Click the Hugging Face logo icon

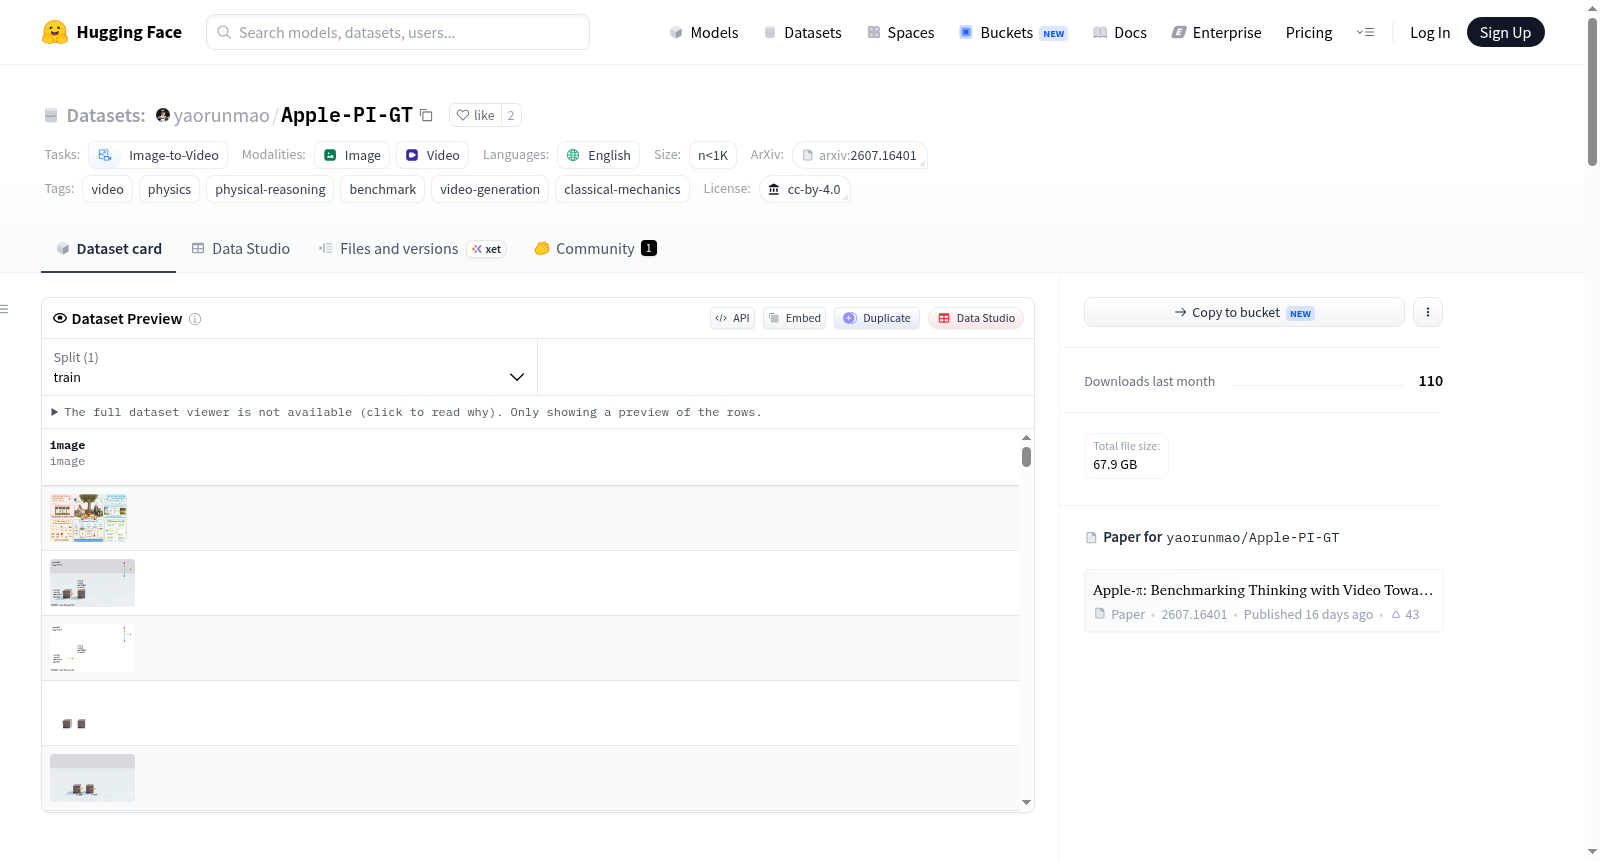point(55,32)
